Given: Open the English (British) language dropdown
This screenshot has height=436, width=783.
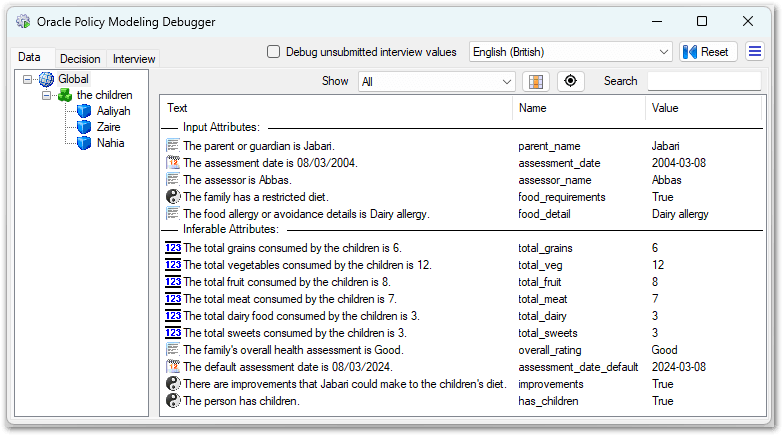Looking at the screenshot, I should (x=570, y=52).
